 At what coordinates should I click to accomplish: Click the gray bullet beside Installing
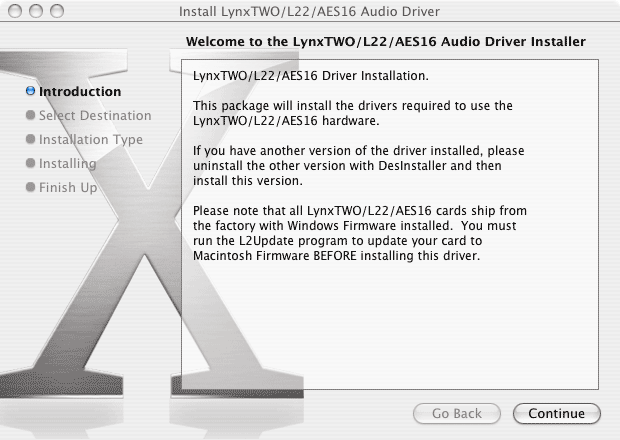click(x=31, y=164)
